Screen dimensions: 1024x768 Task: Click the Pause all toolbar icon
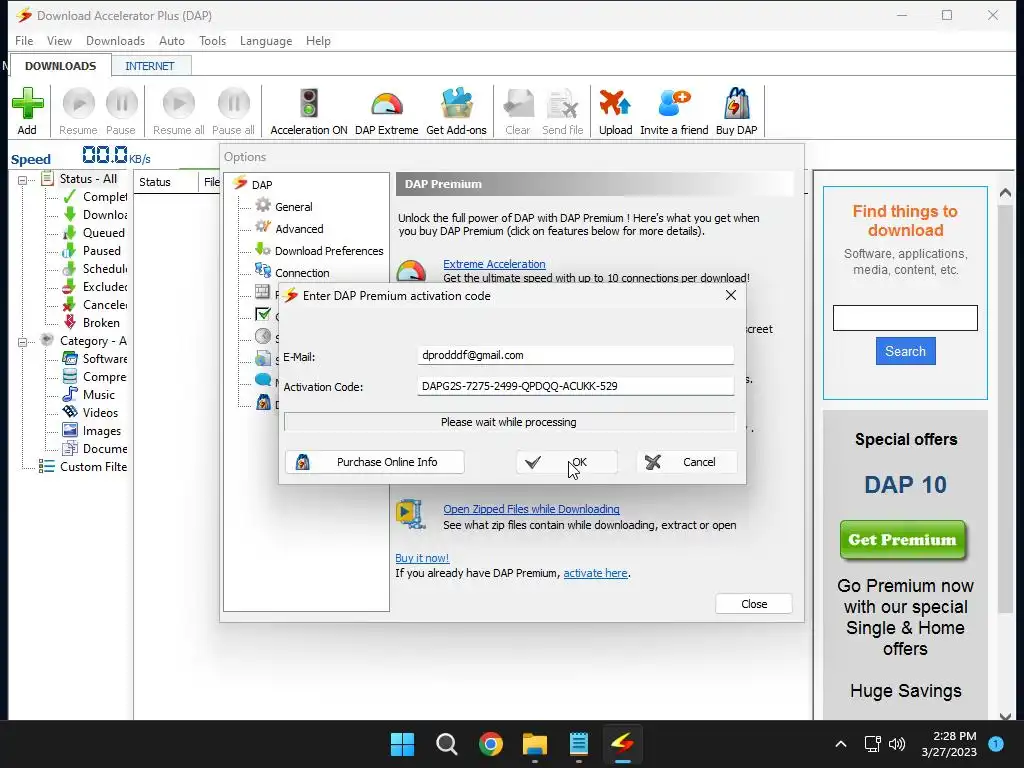pos(233,104)
